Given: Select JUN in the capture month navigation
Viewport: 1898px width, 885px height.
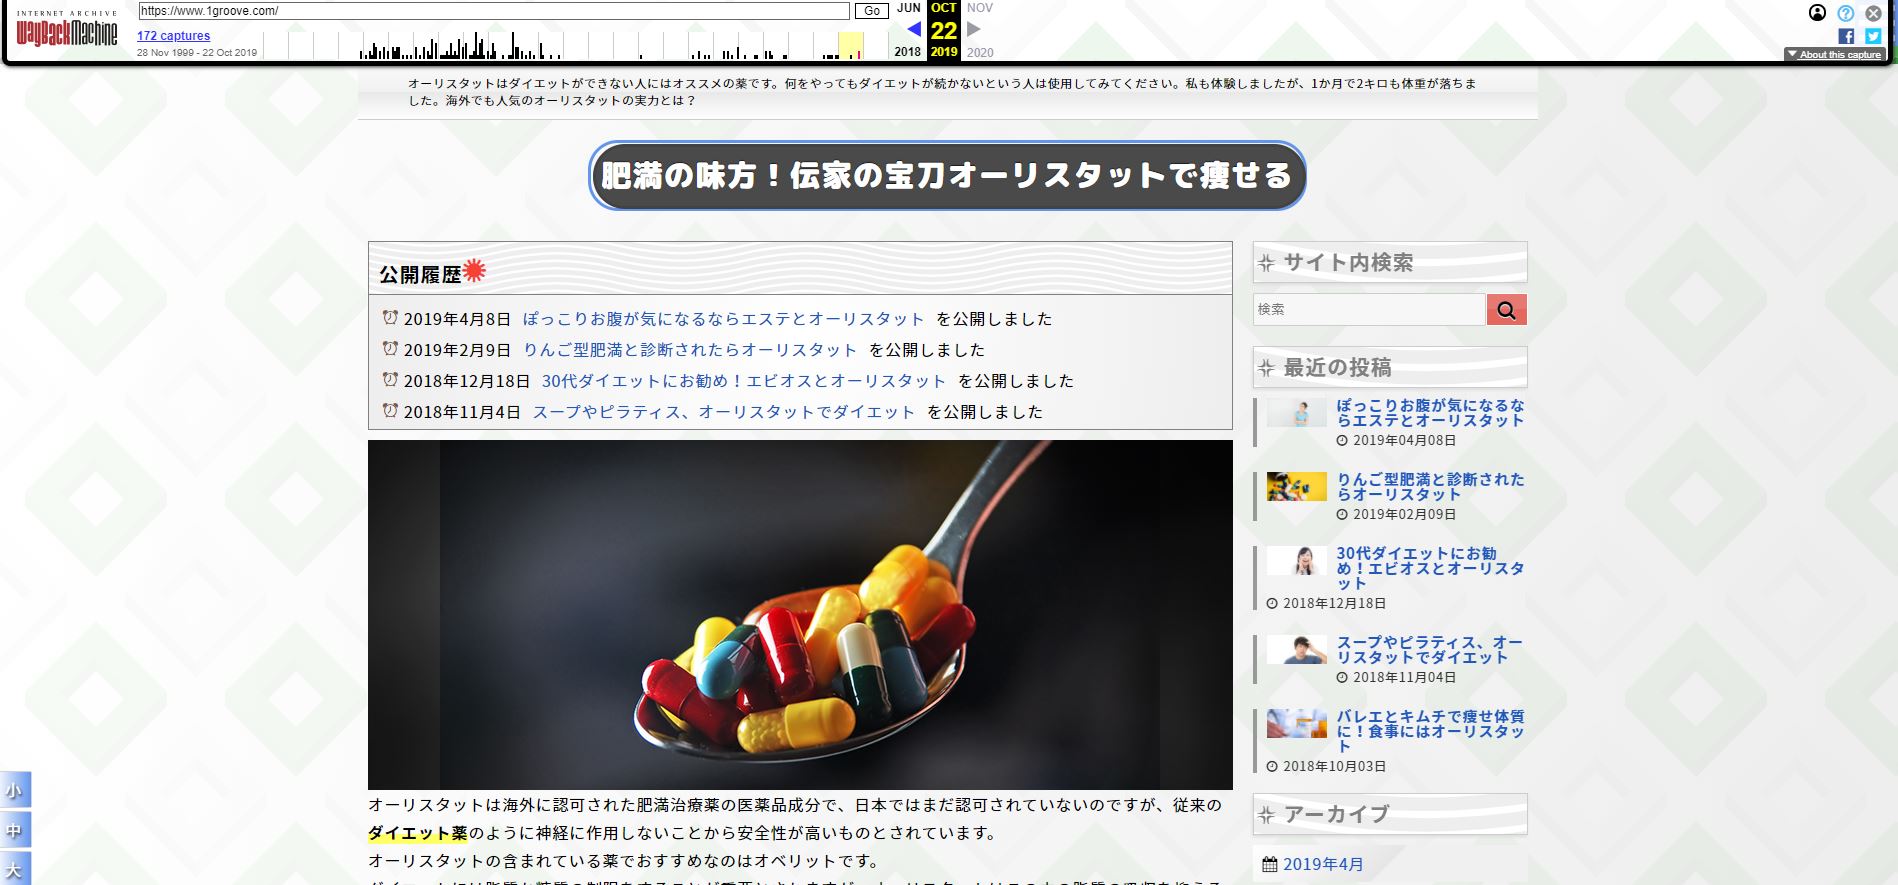Looking at the screenshot, I should pyautogui.click(x=908, y=8).
